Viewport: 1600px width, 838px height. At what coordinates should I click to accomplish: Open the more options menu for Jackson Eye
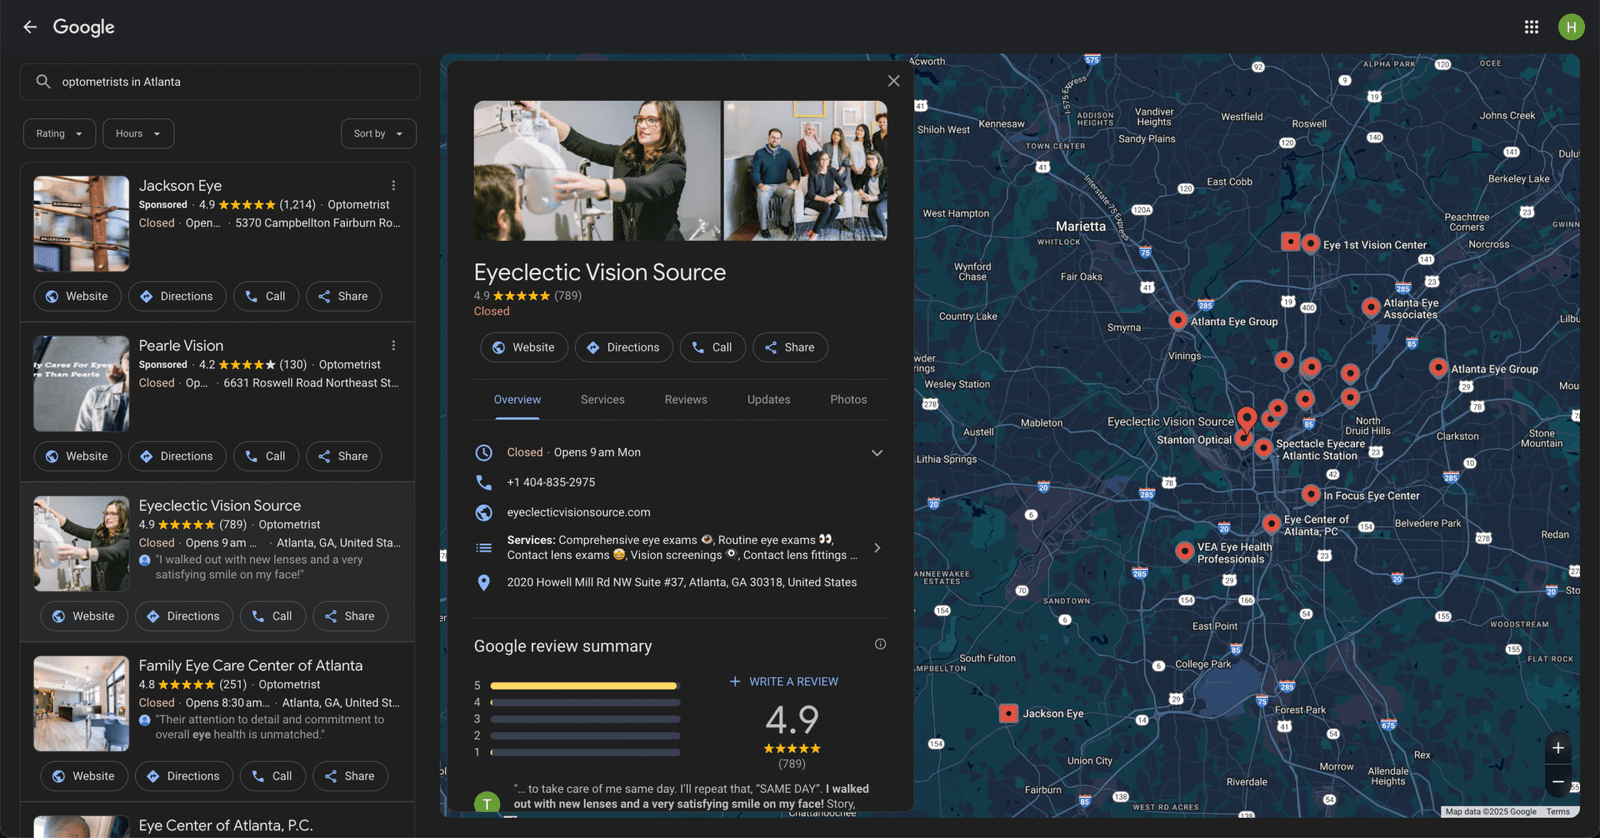pyautogui.click(x=394, y=186)
